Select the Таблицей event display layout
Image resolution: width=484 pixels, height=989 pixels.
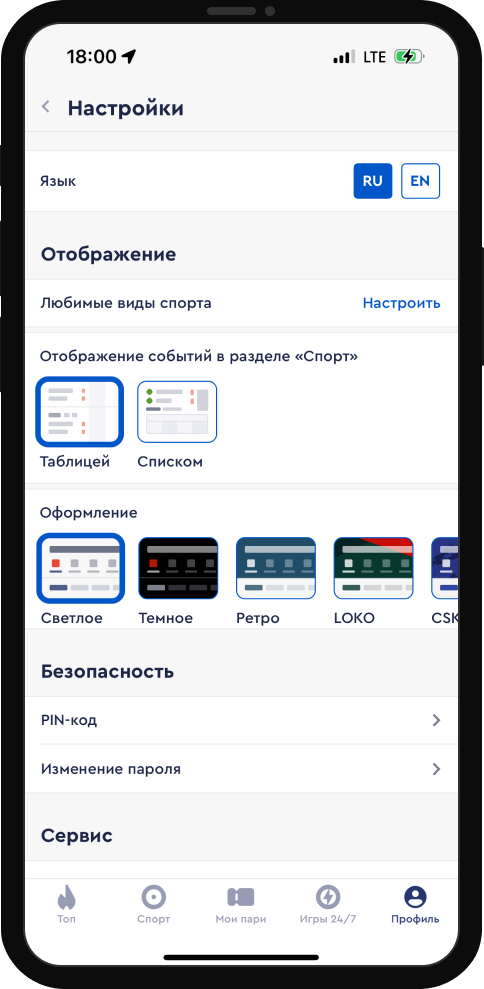pos(80,411)
